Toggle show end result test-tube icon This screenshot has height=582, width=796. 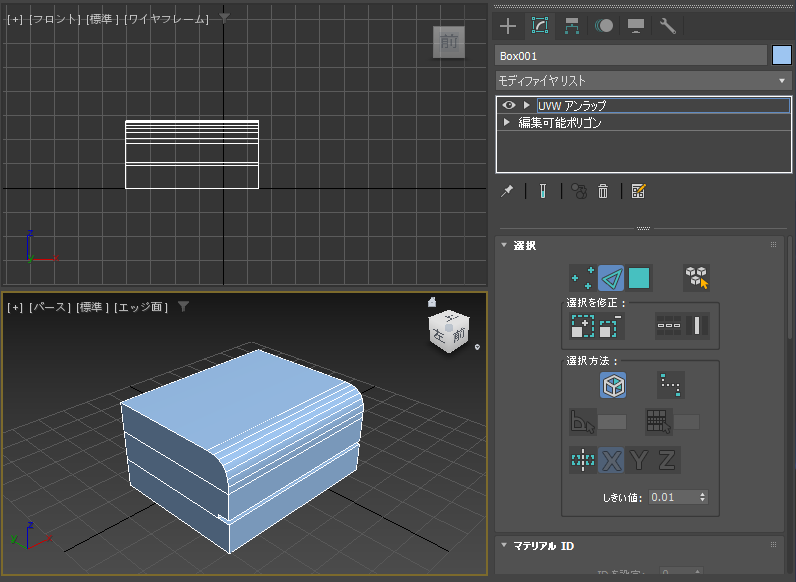point(543,191)
